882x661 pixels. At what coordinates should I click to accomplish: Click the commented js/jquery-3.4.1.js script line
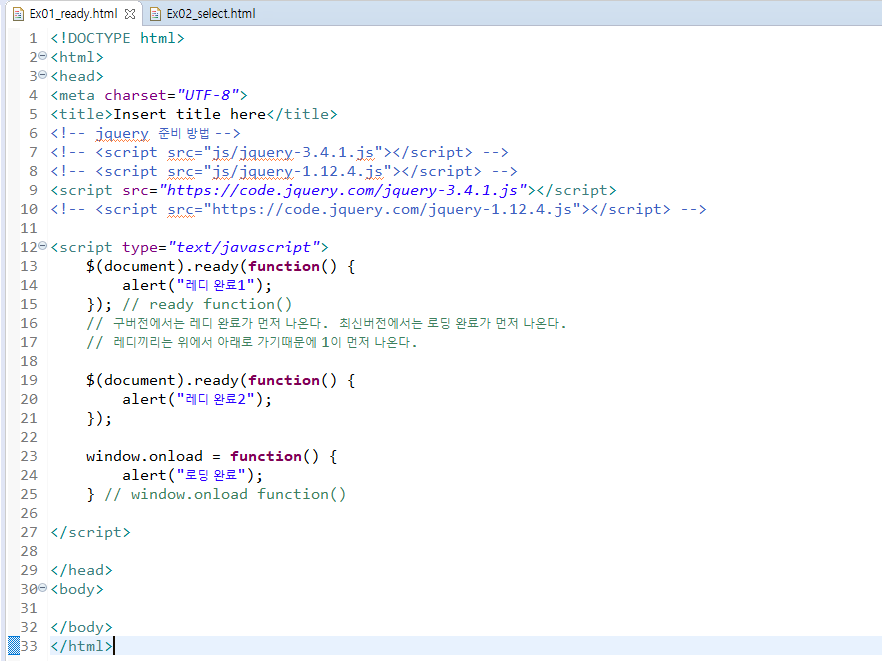pos(280,152)
